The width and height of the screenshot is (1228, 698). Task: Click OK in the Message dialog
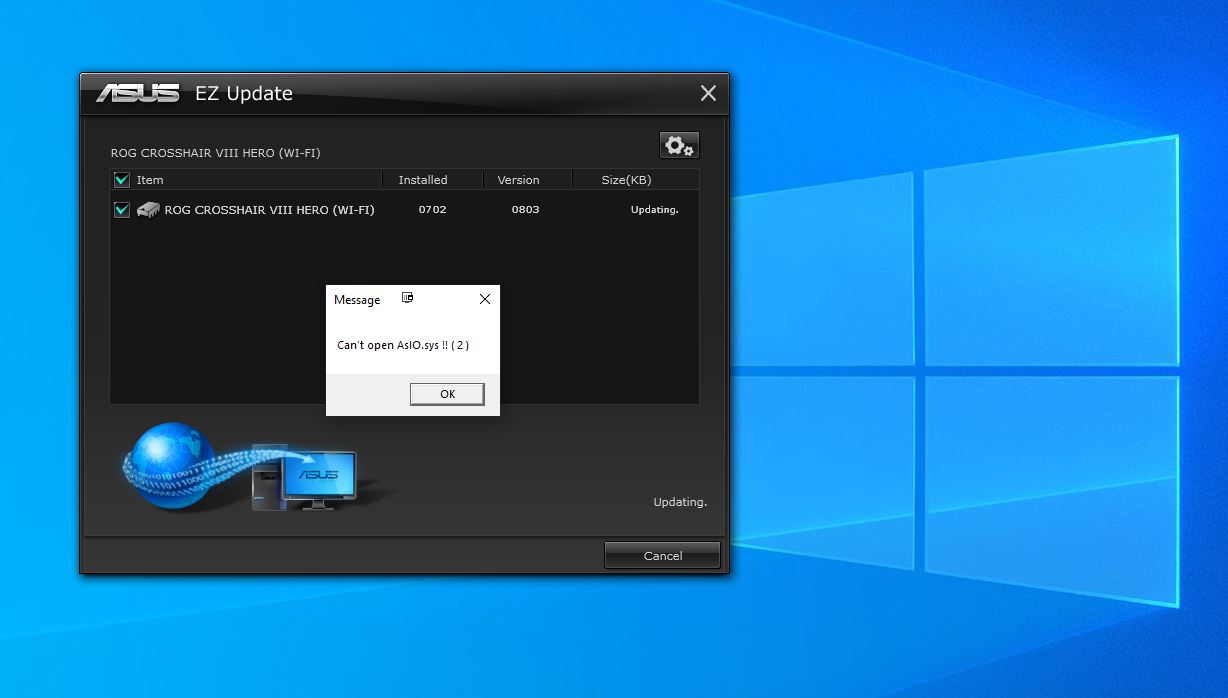[x=447, y=394]
